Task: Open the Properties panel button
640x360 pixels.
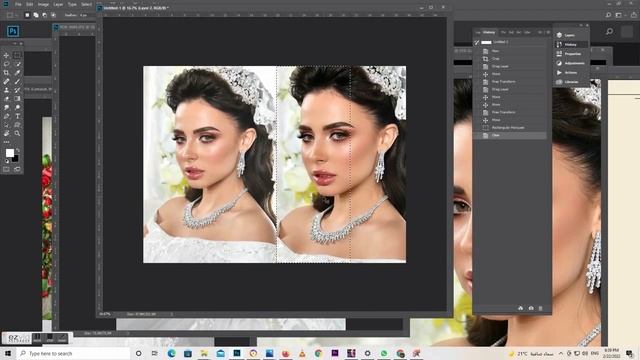Action: (571, 54)
